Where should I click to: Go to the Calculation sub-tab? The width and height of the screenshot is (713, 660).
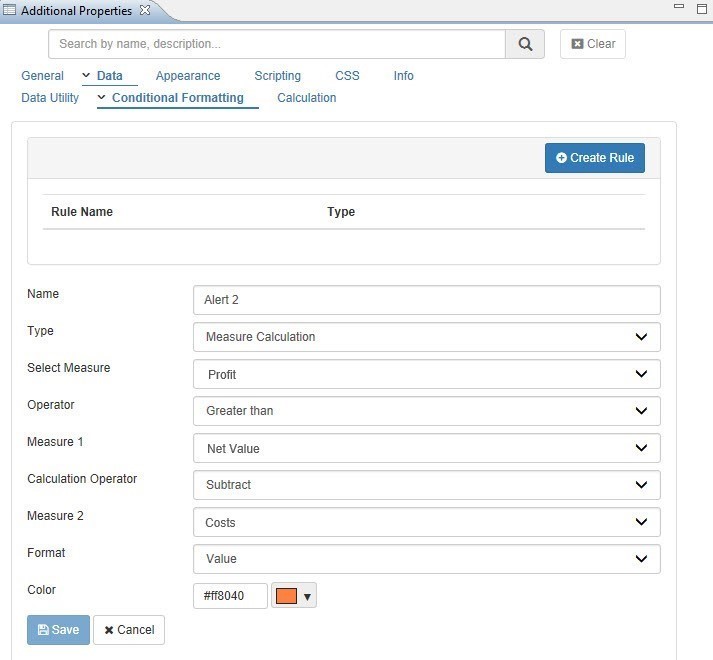306,98
